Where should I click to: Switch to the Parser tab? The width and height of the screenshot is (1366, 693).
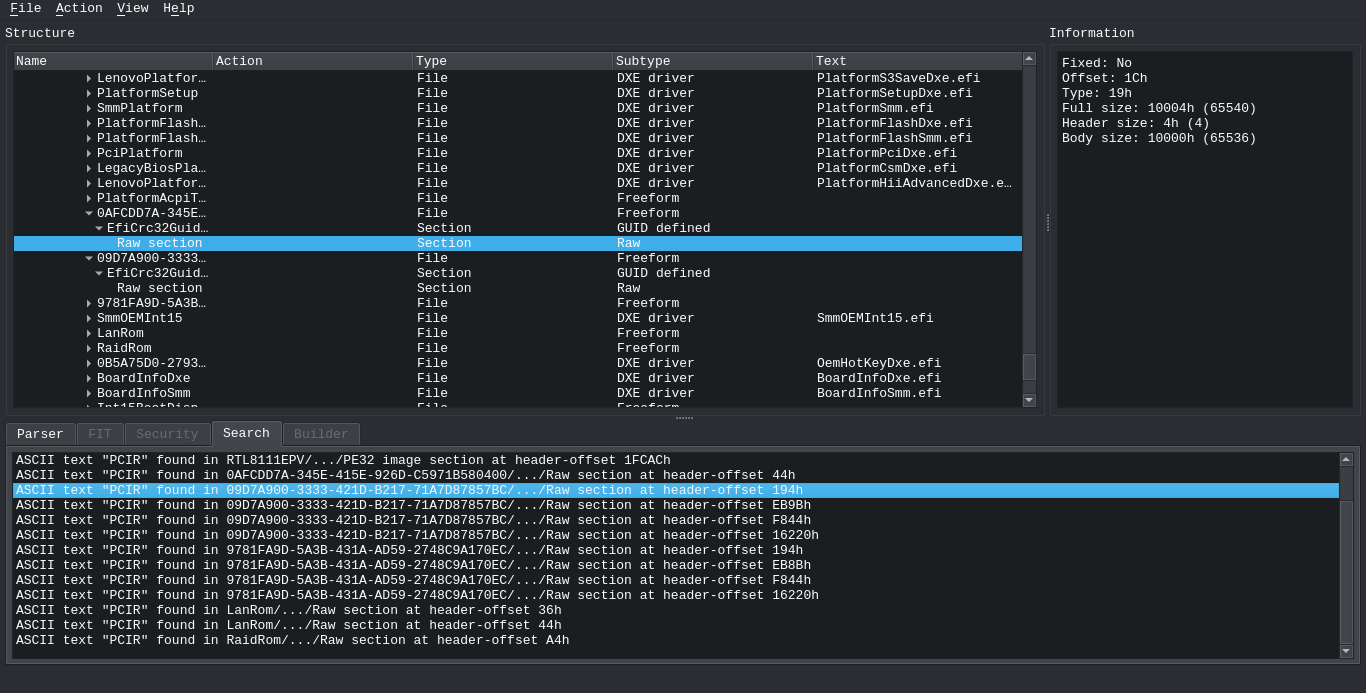coord(40,434)
